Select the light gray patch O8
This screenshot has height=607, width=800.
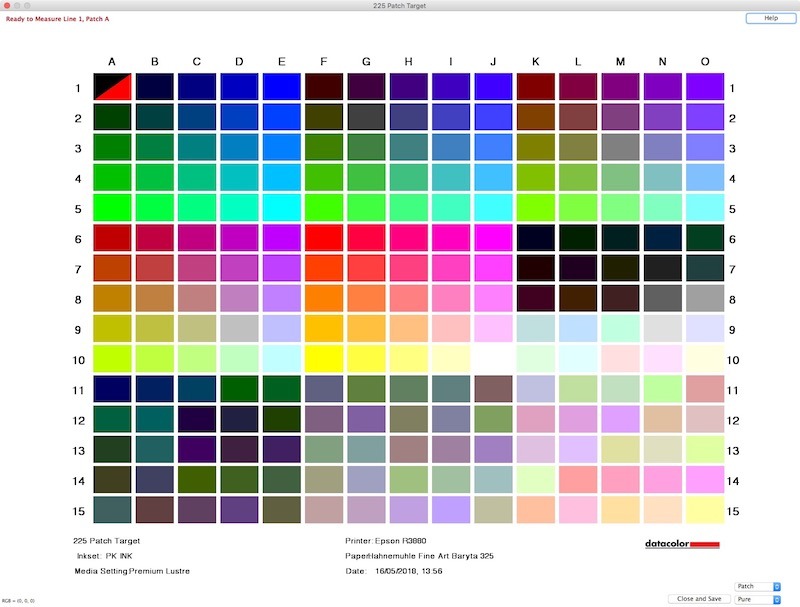(x=705, y=299)
